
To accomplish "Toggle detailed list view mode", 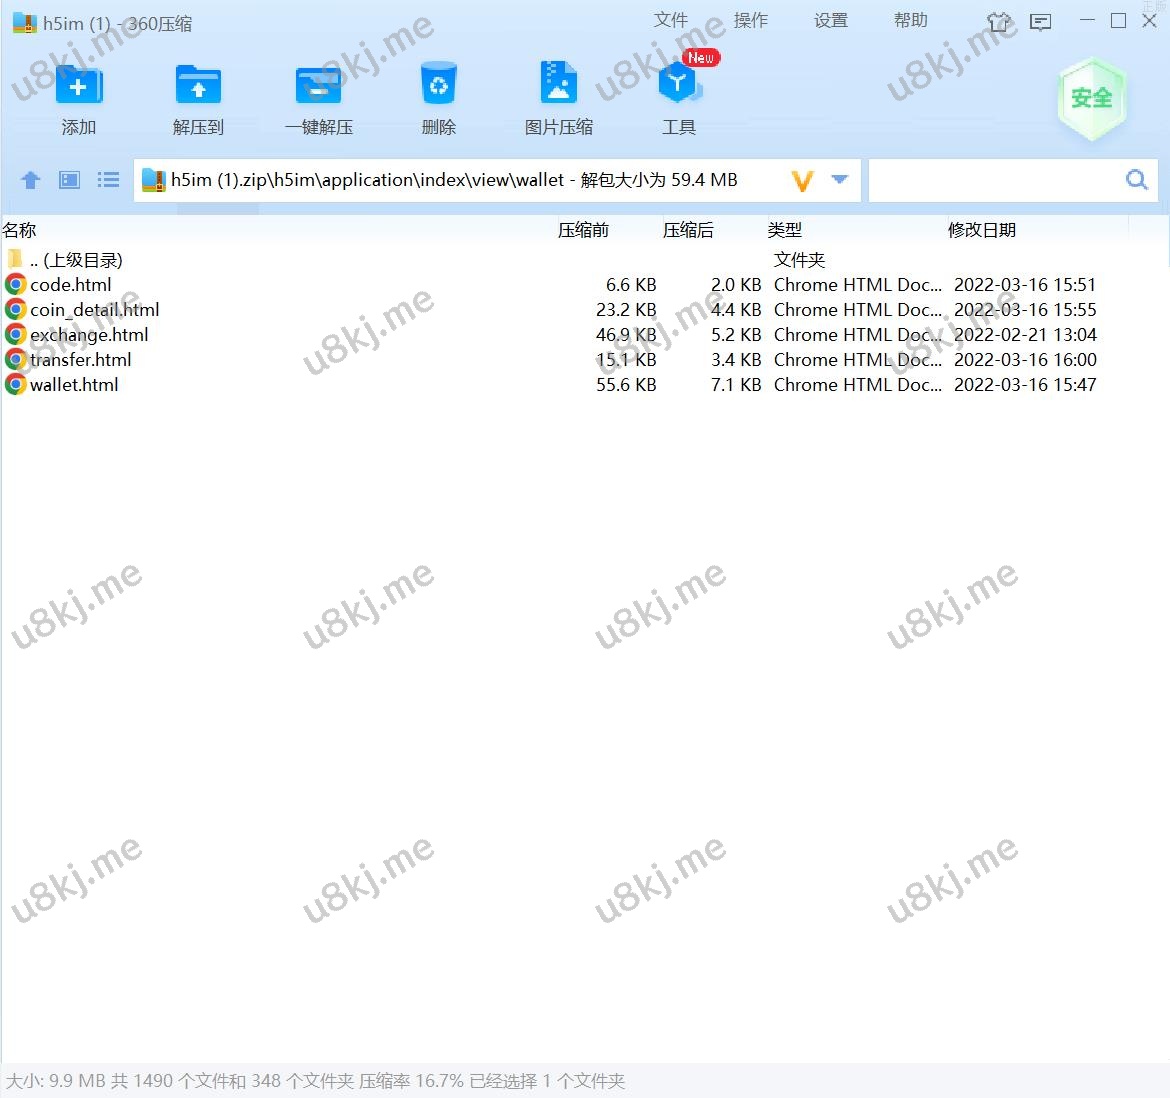I will click(x=108, y=180).
